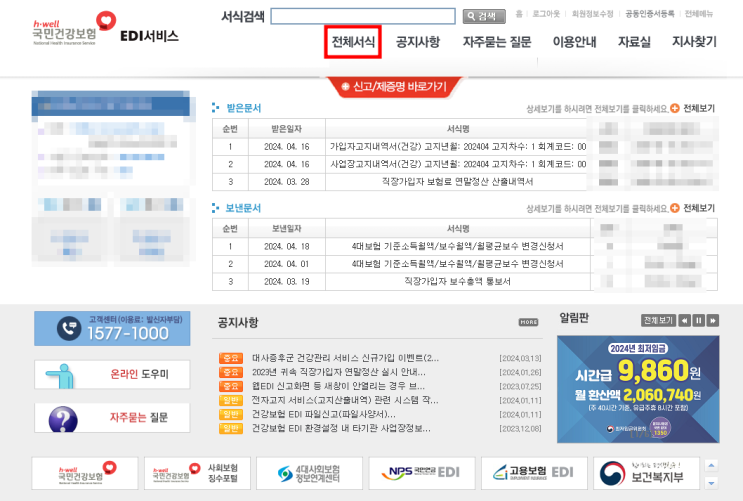Open notice 건강보험 EDI 환경설정 내 타기관 사업장정보
743x501 pixels.
tap(341, 428)
